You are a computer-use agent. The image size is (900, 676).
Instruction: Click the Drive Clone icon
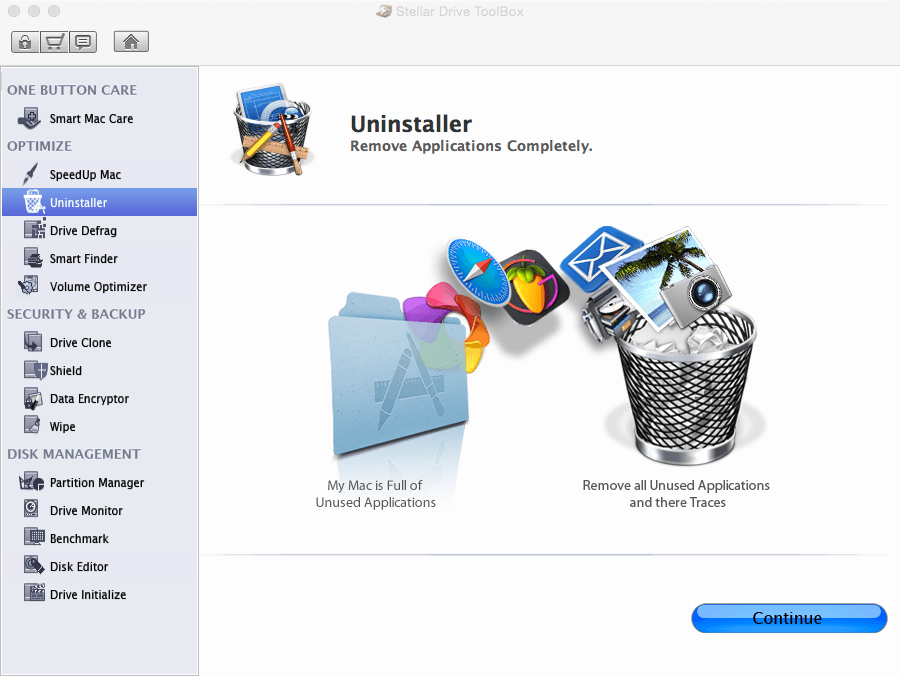pyautogui.click(x=33, y=341)
